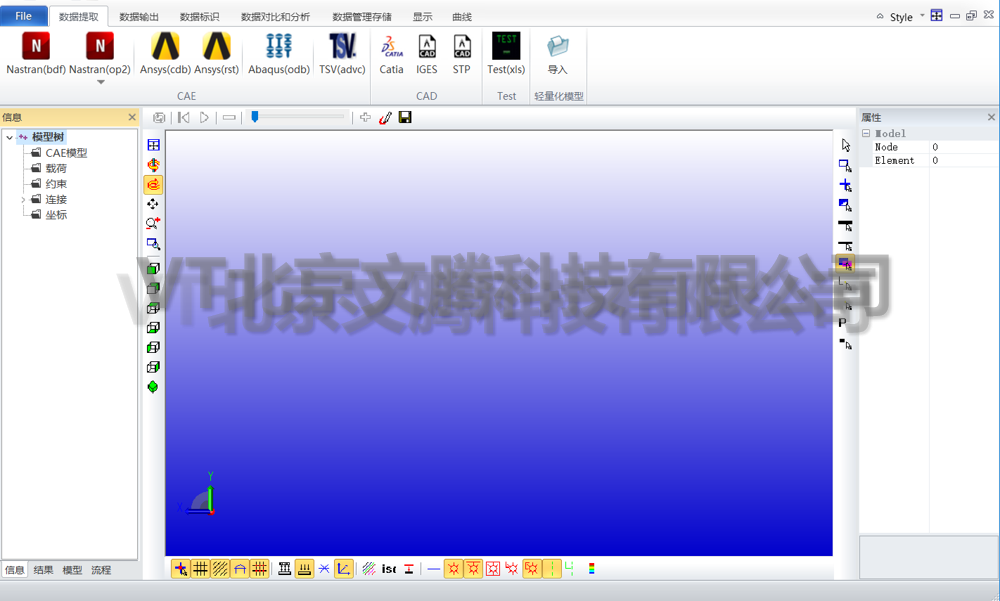Click the save disk icon above viewport
This screenshot has width=1000, height=601.
[x=405, y=117]
